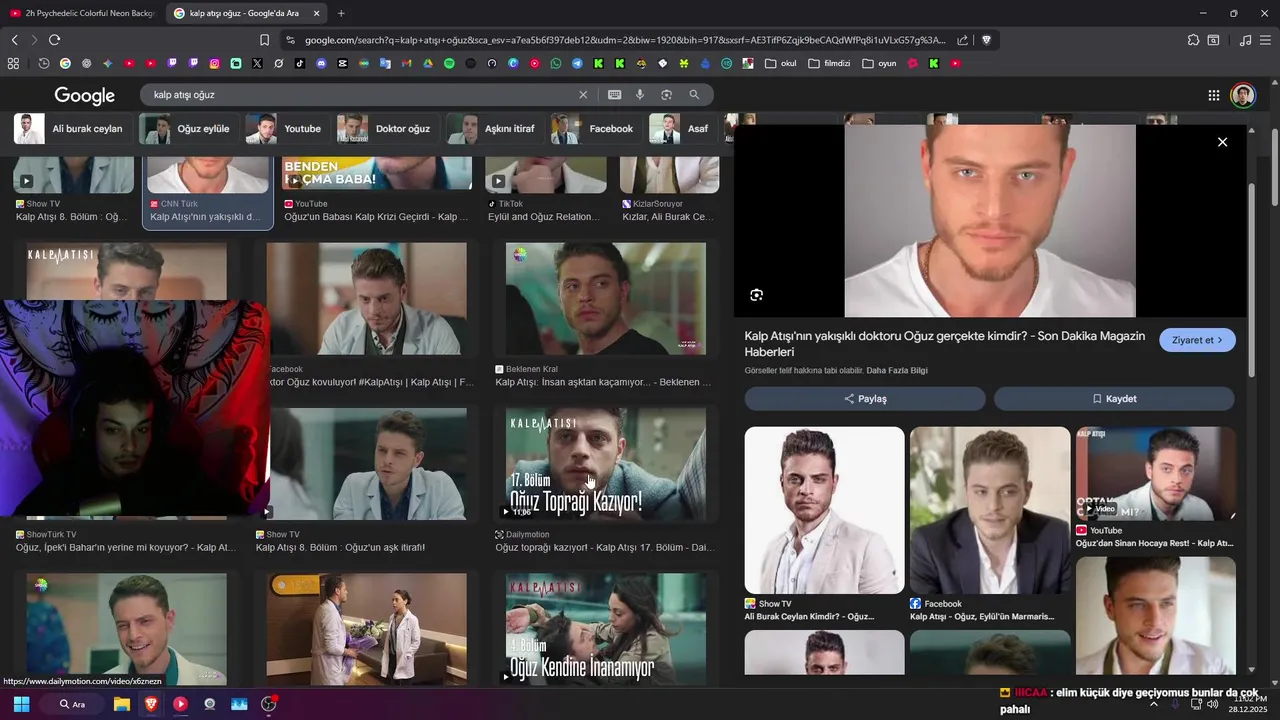Open the on-screen keyboard in search box
The width and height of the screenshot is (1280, 720).
(x=615, y=95)
